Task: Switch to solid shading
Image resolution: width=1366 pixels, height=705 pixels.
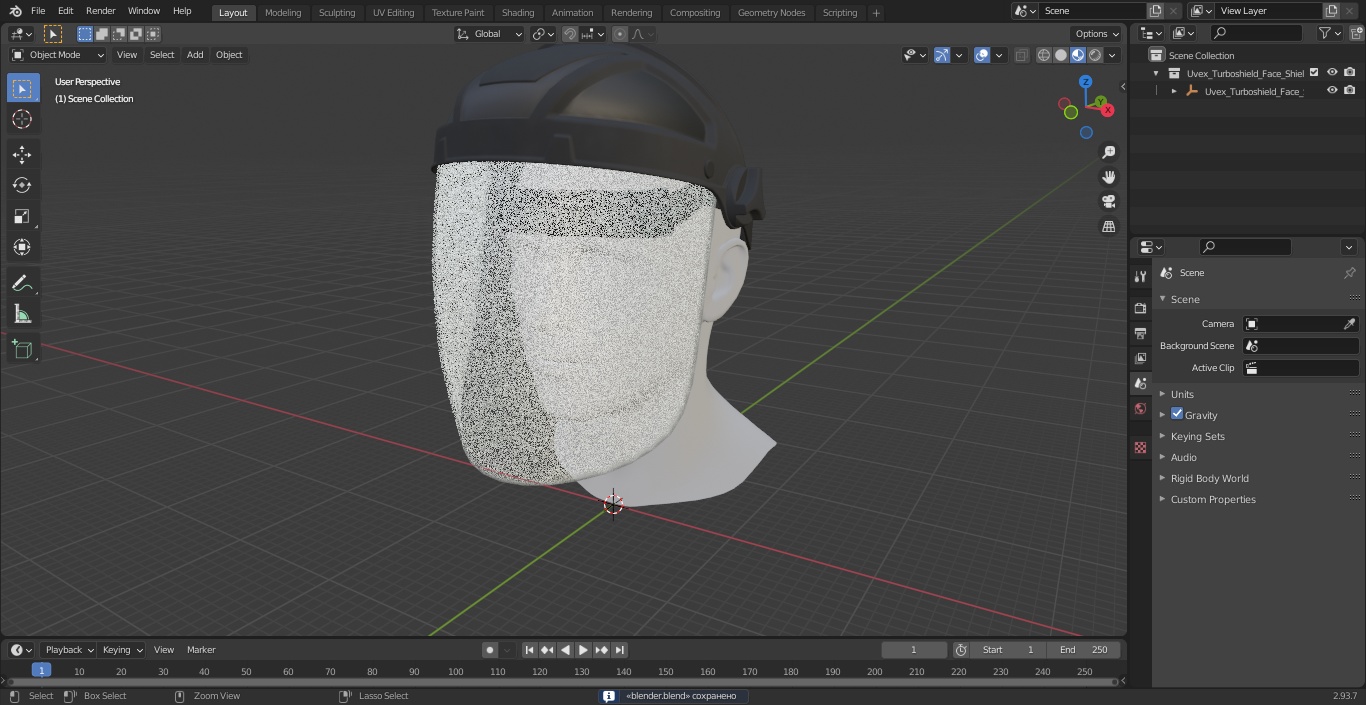Action: 1061,55
